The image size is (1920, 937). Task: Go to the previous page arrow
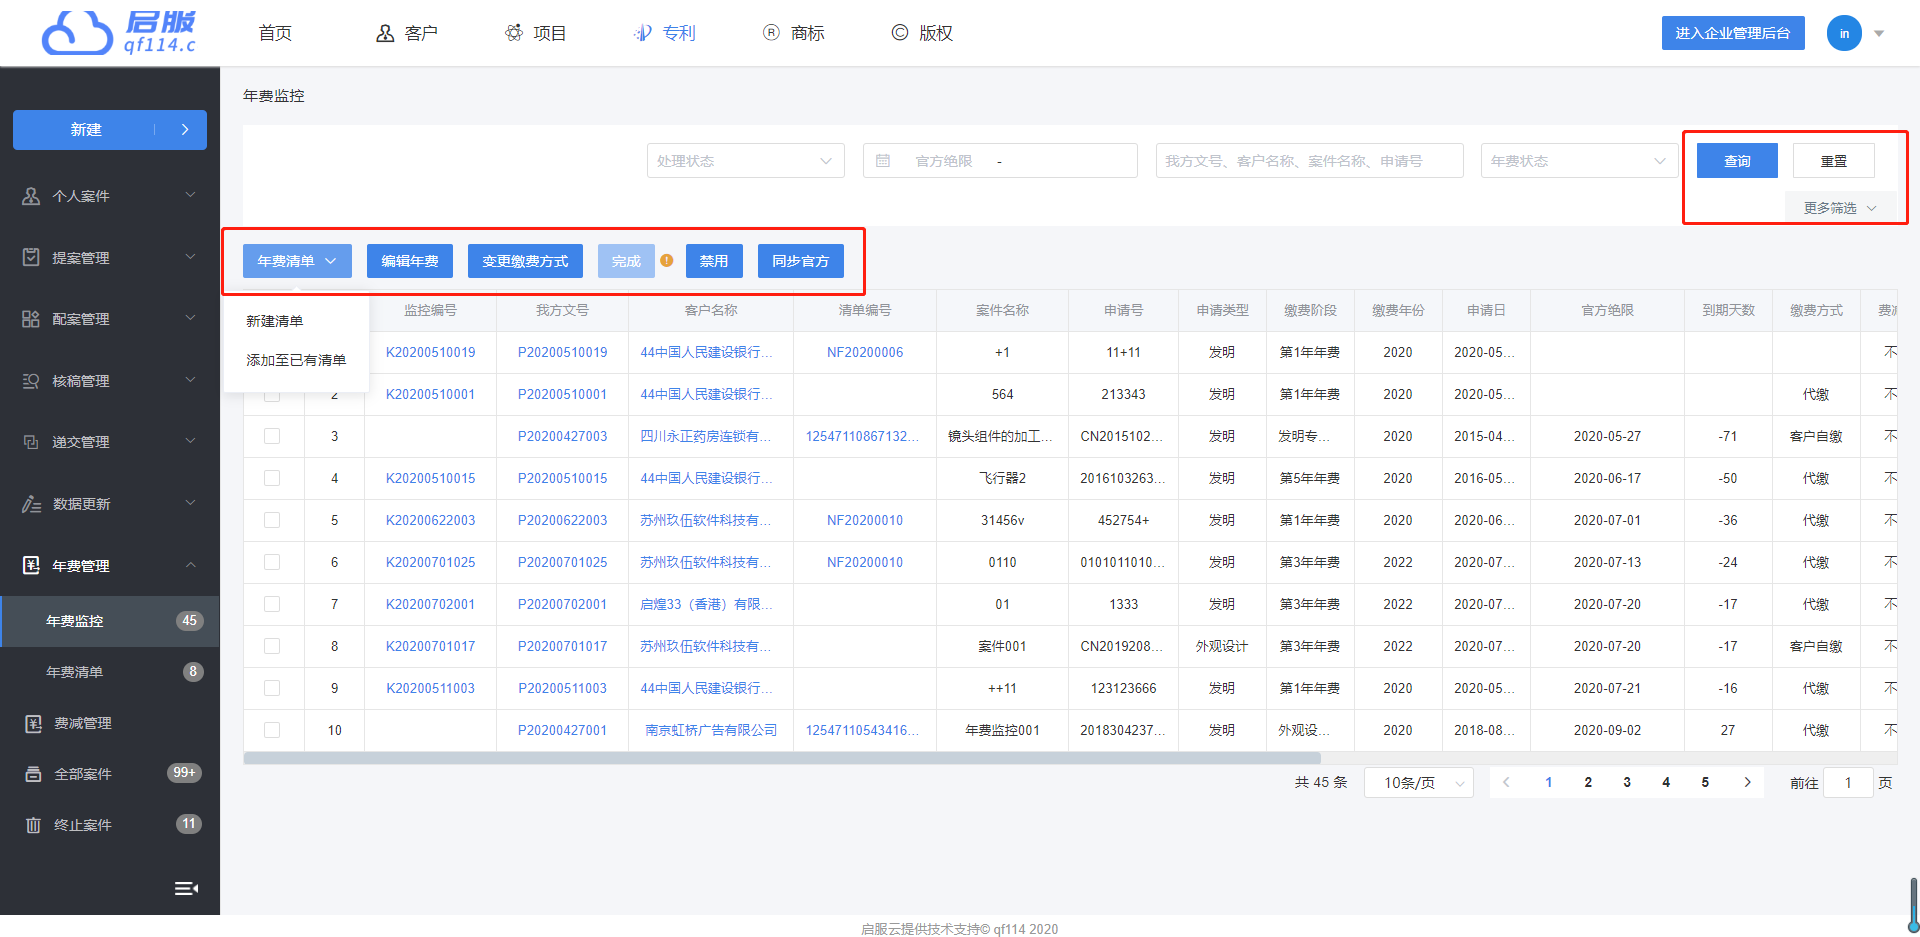1506,783
